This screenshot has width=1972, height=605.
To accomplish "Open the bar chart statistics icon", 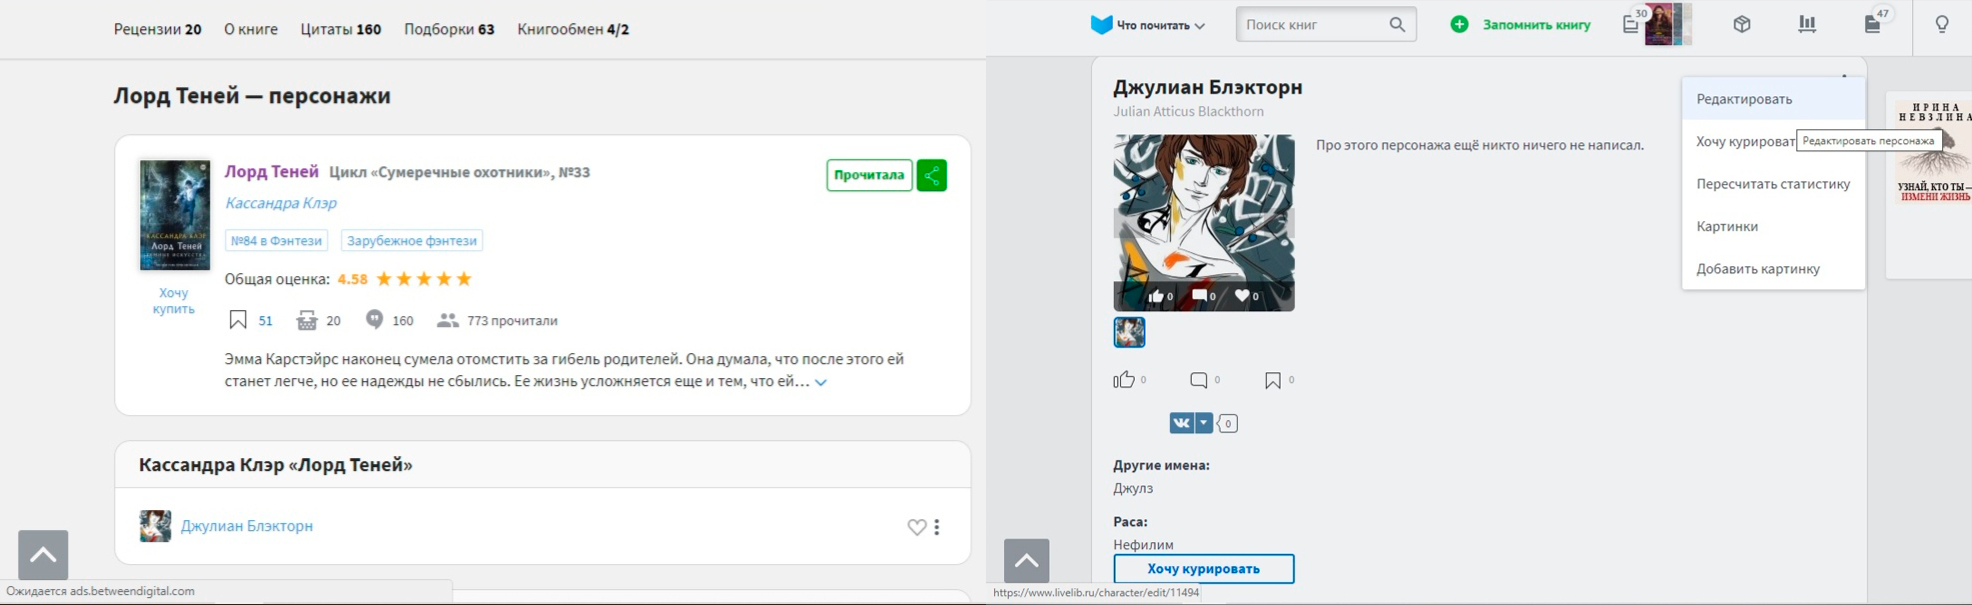I will [x=1807, y=24].
